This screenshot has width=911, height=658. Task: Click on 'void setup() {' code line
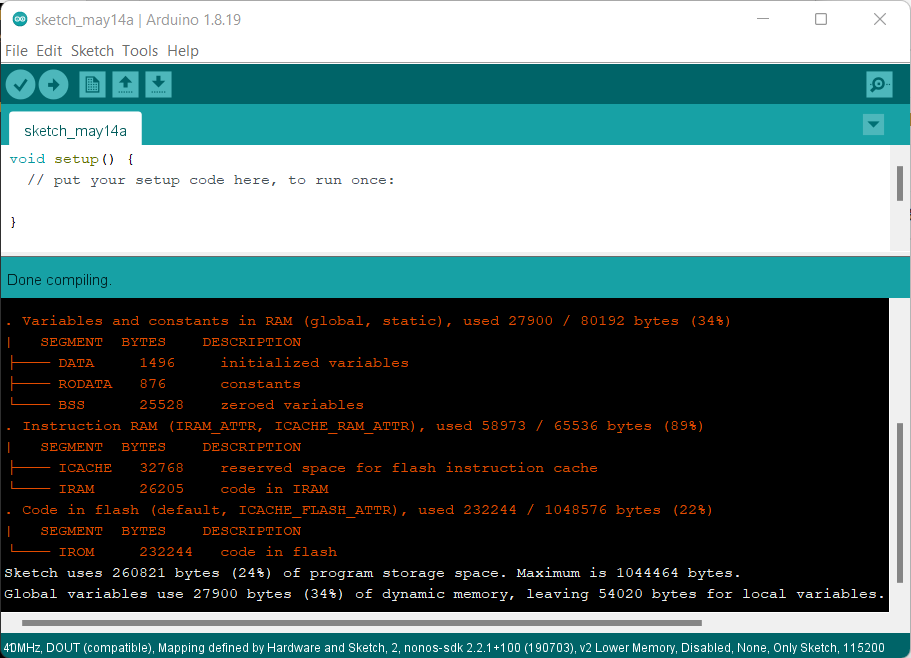pos(72,159)
